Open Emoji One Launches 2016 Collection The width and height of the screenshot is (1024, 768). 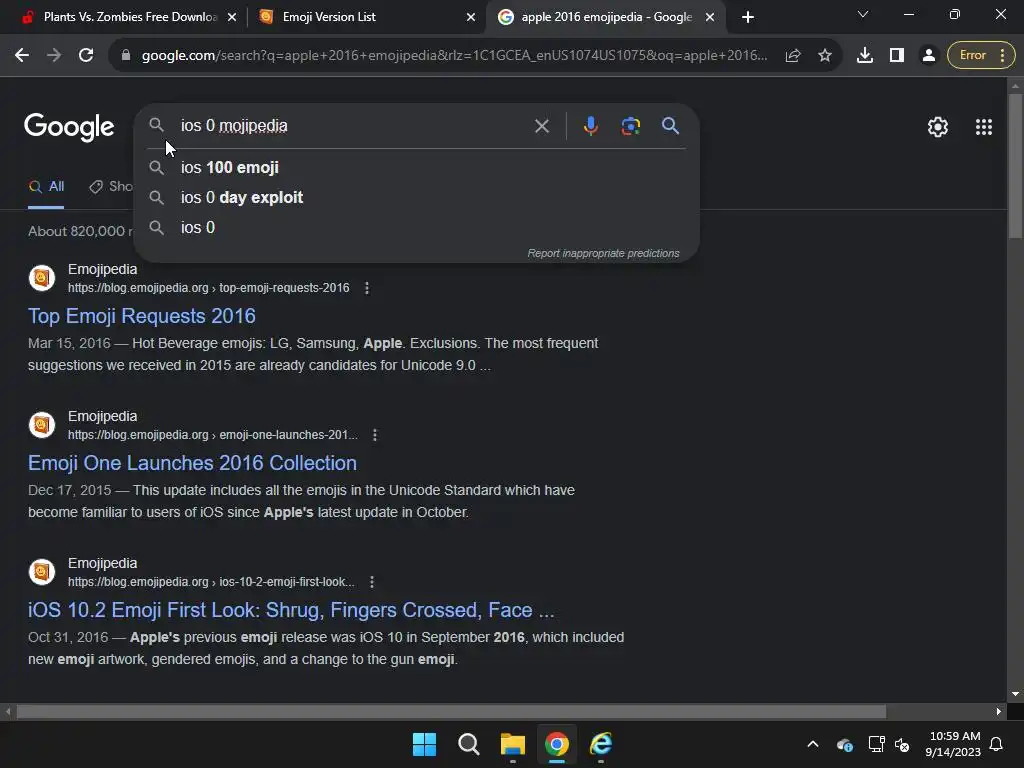tap(193, 463)
